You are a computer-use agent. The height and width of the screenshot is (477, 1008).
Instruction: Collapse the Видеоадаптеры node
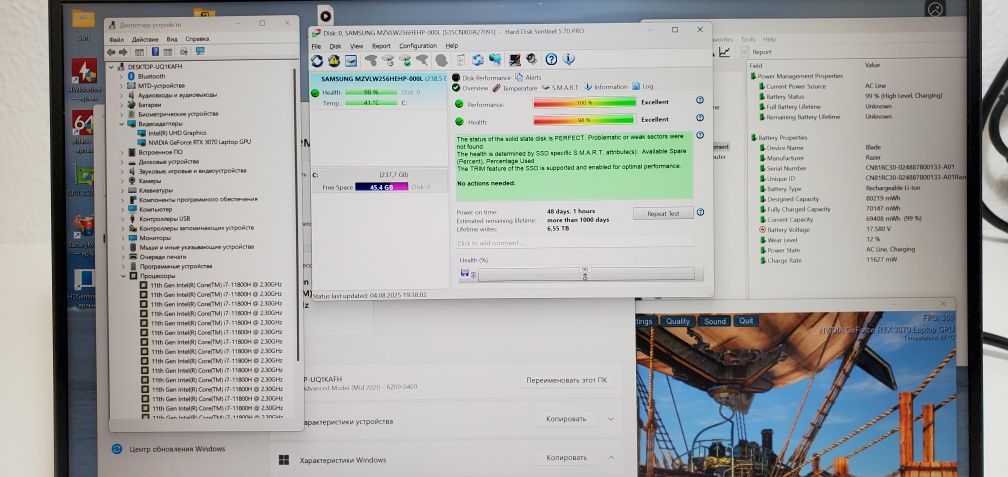coord(122,123)
